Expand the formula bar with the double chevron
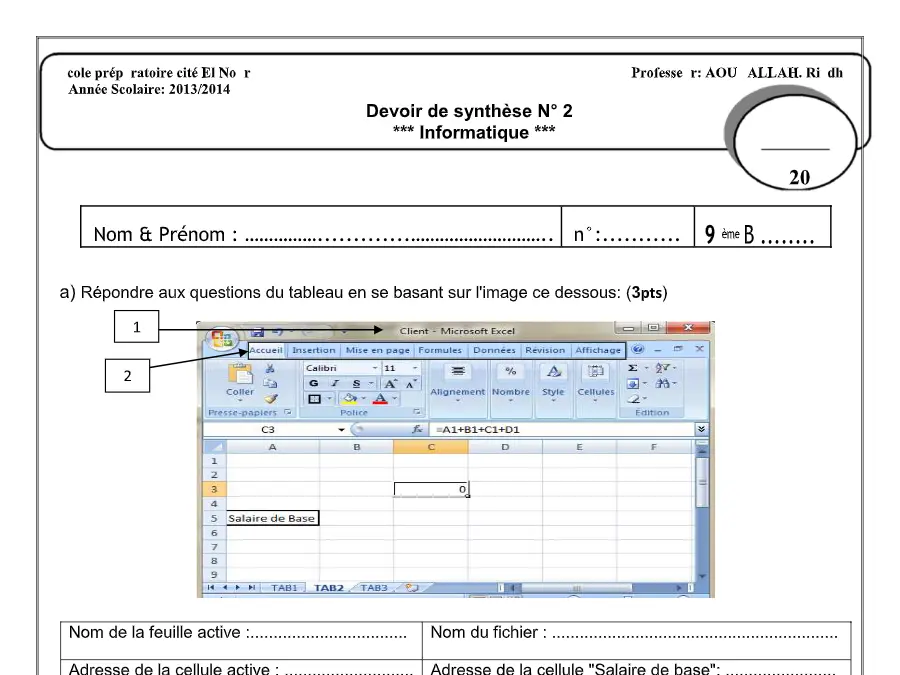Viewport: 900px width, 675px height. click(701, 429)
